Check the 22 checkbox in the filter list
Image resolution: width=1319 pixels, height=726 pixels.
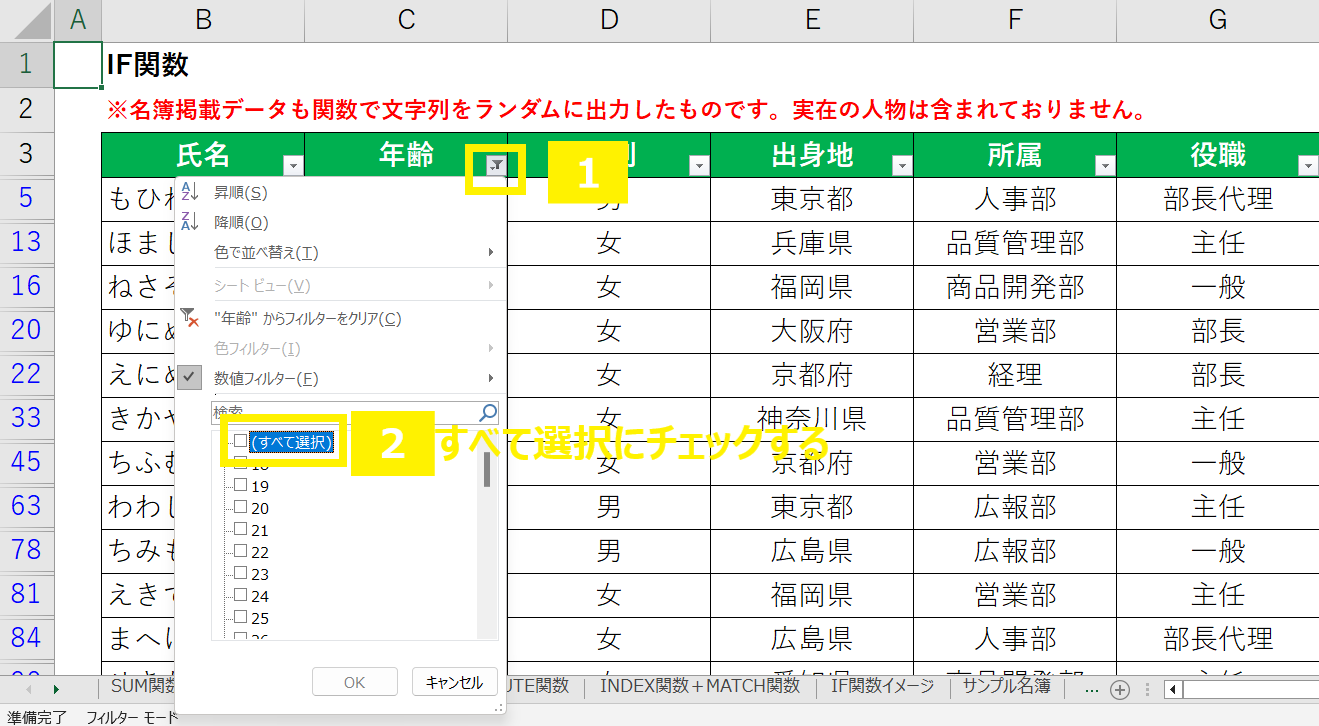240,552
